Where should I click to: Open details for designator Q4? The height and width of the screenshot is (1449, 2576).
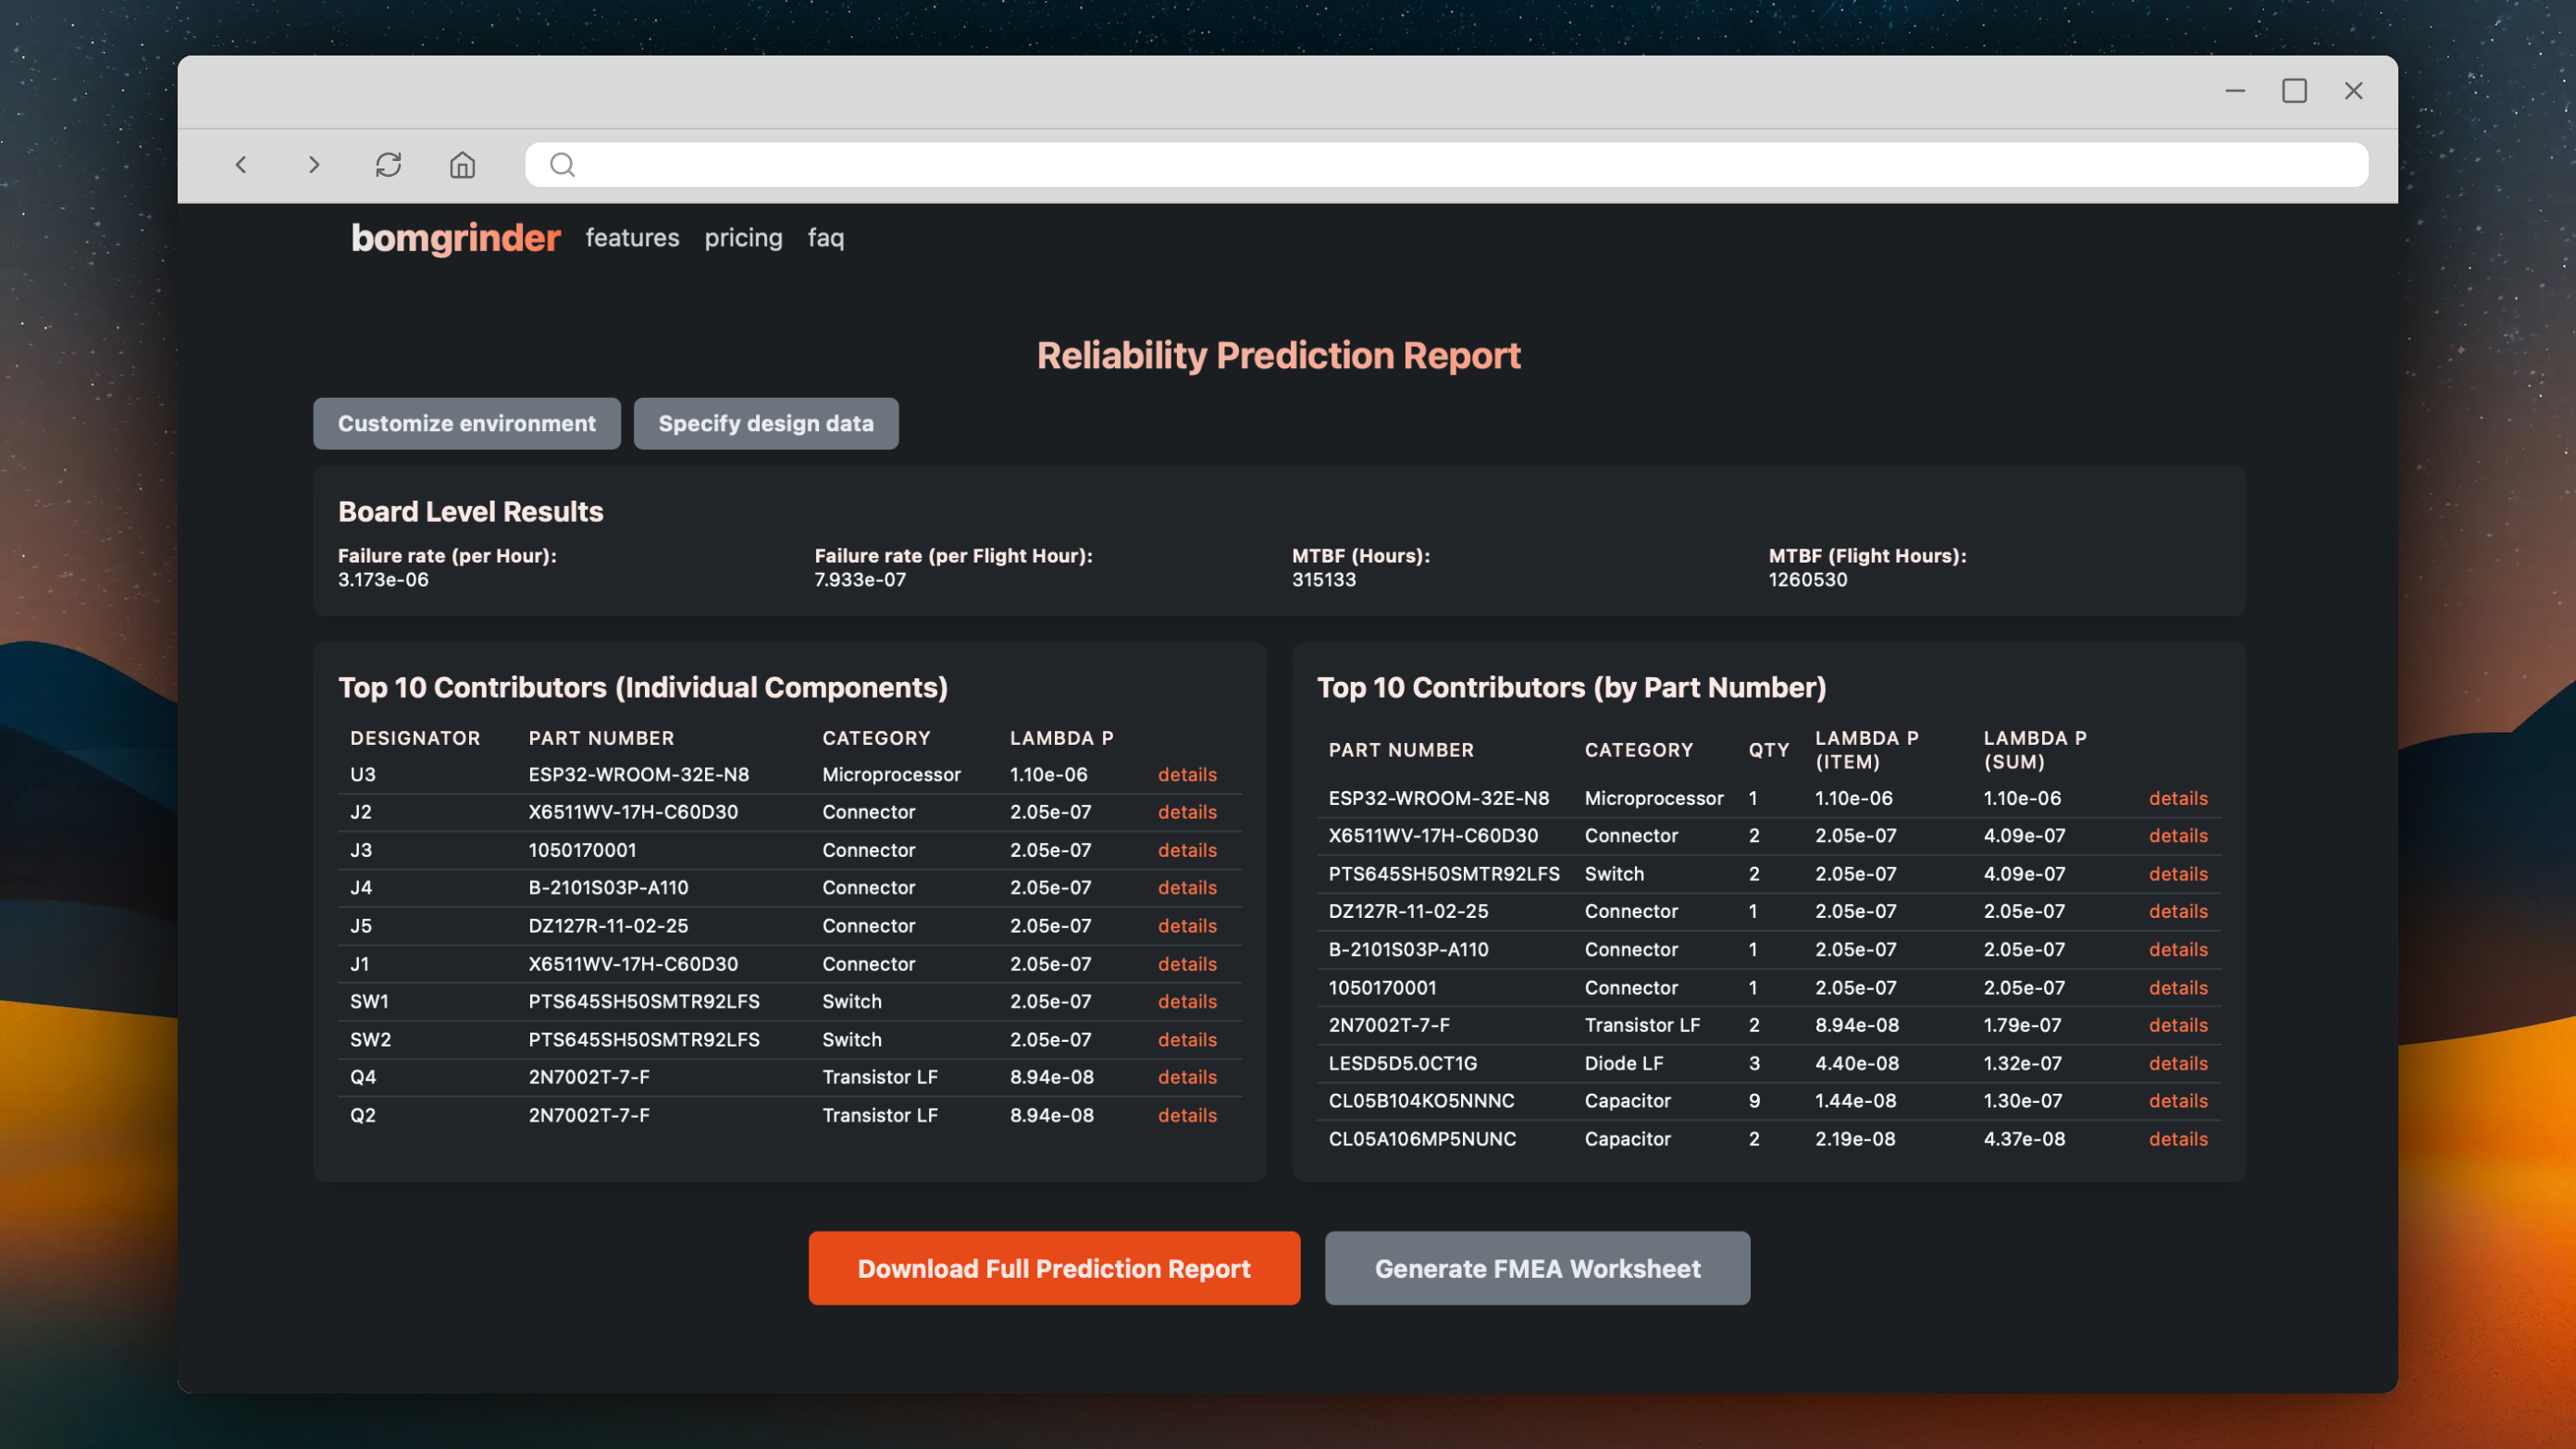1187,1077
